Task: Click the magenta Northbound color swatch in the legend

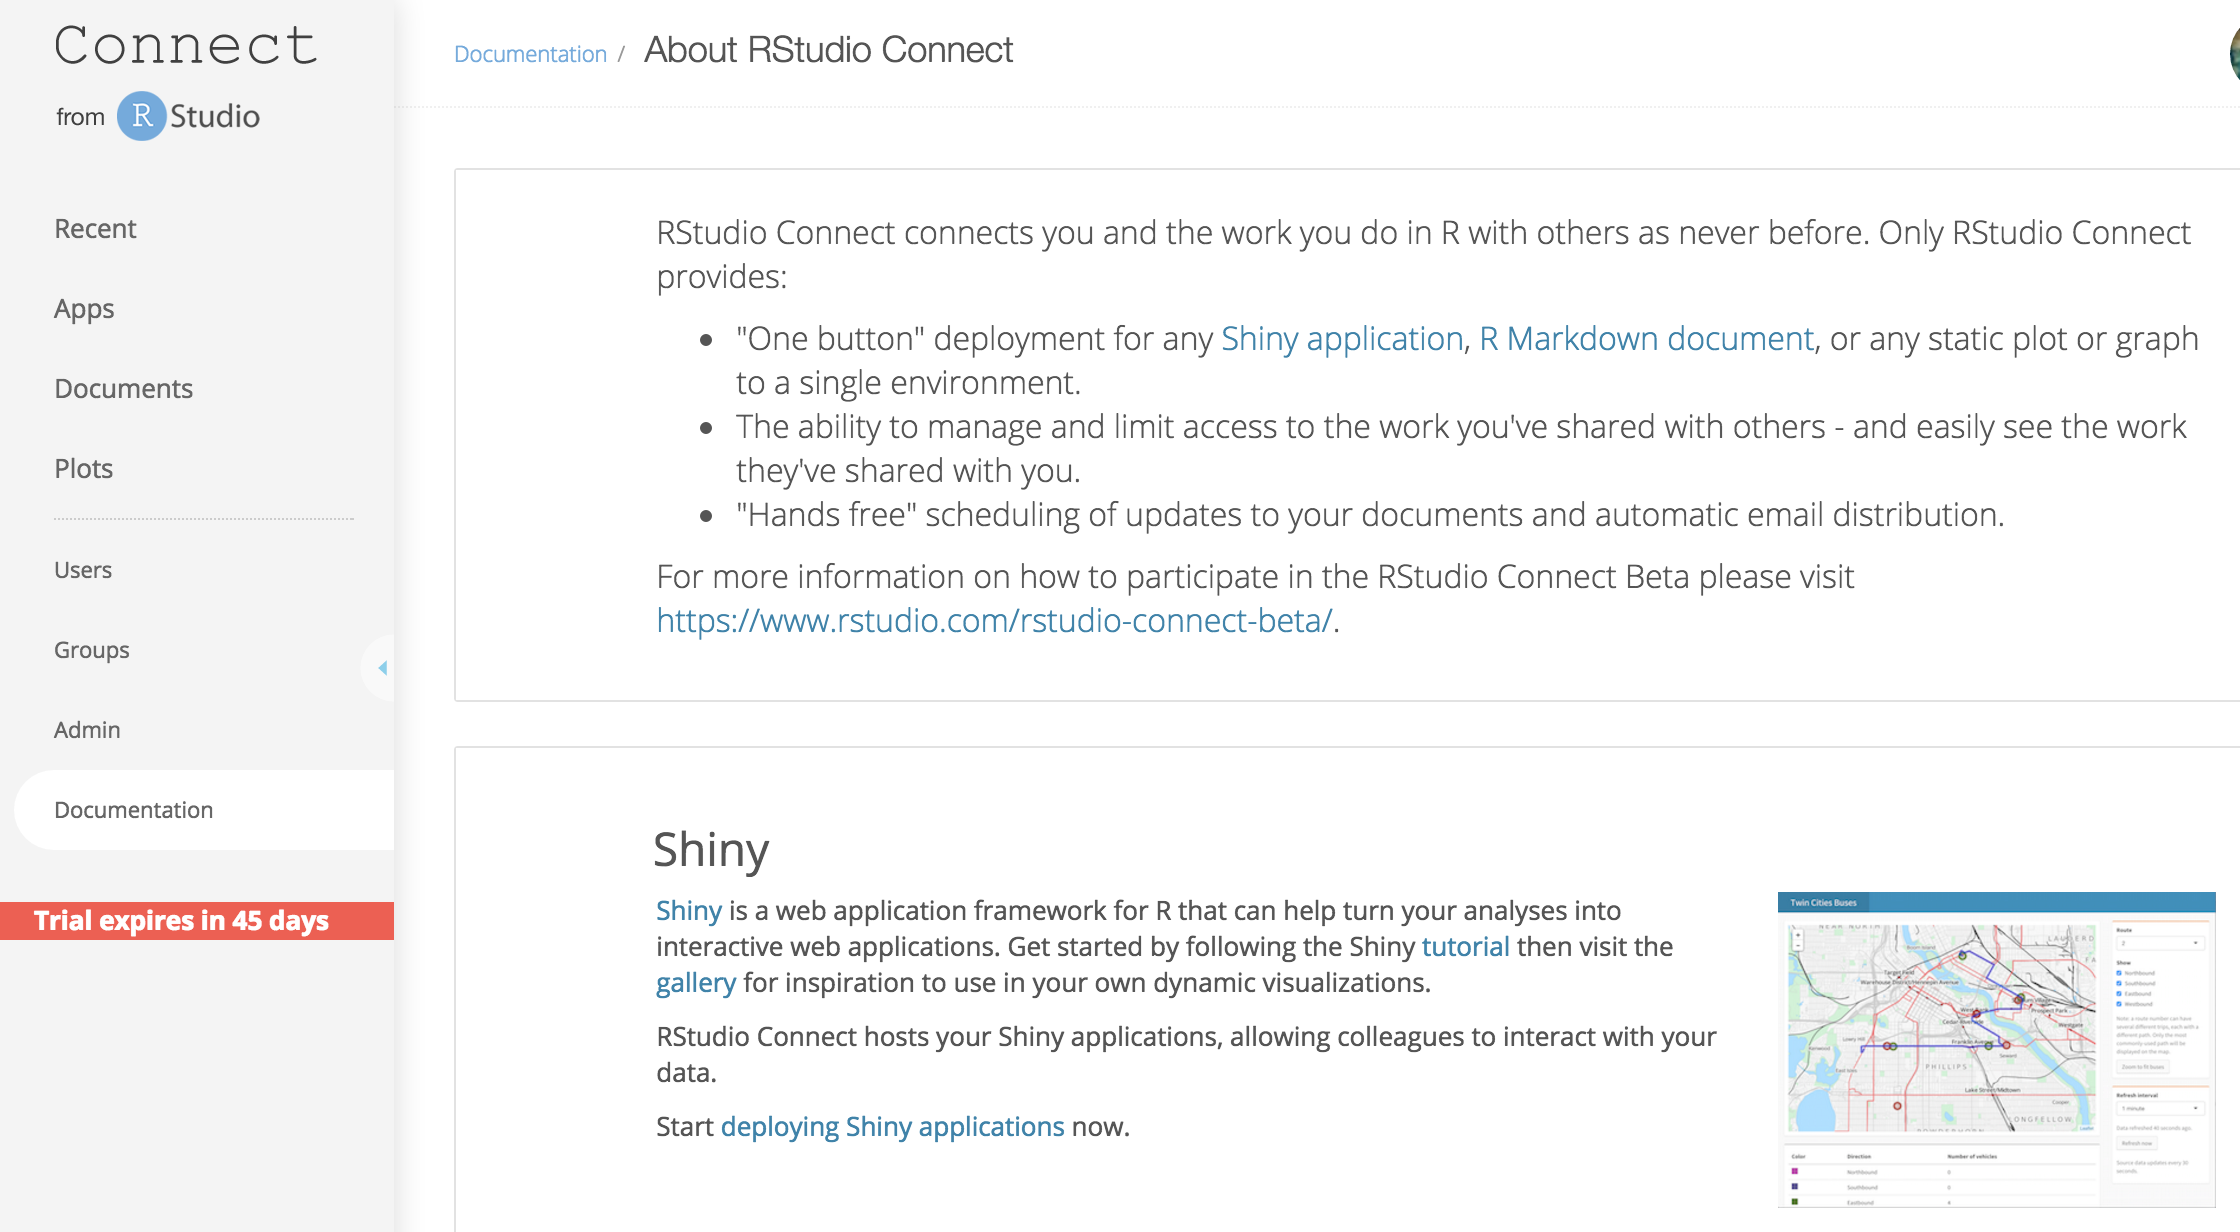Action: tap(1794, 1171)
